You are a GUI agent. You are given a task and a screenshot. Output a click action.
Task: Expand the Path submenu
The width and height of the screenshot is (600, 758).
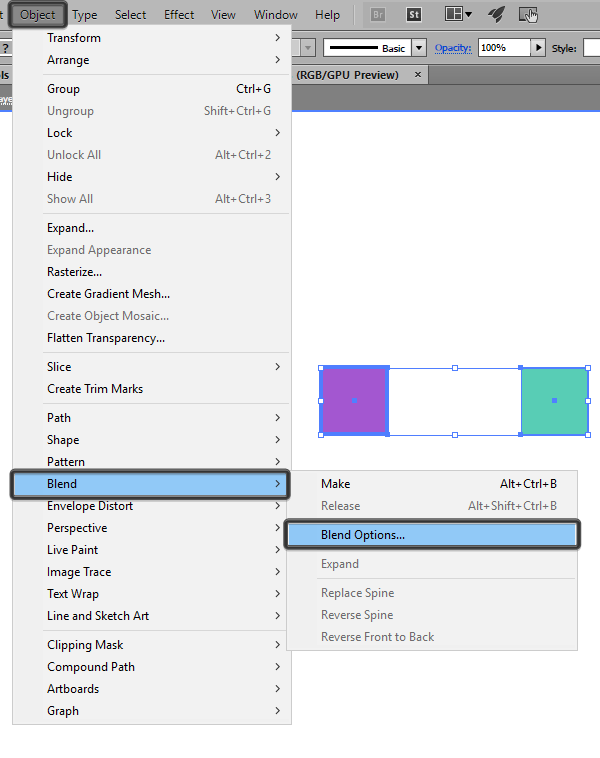pyautogui.click(x=152, y=418)
